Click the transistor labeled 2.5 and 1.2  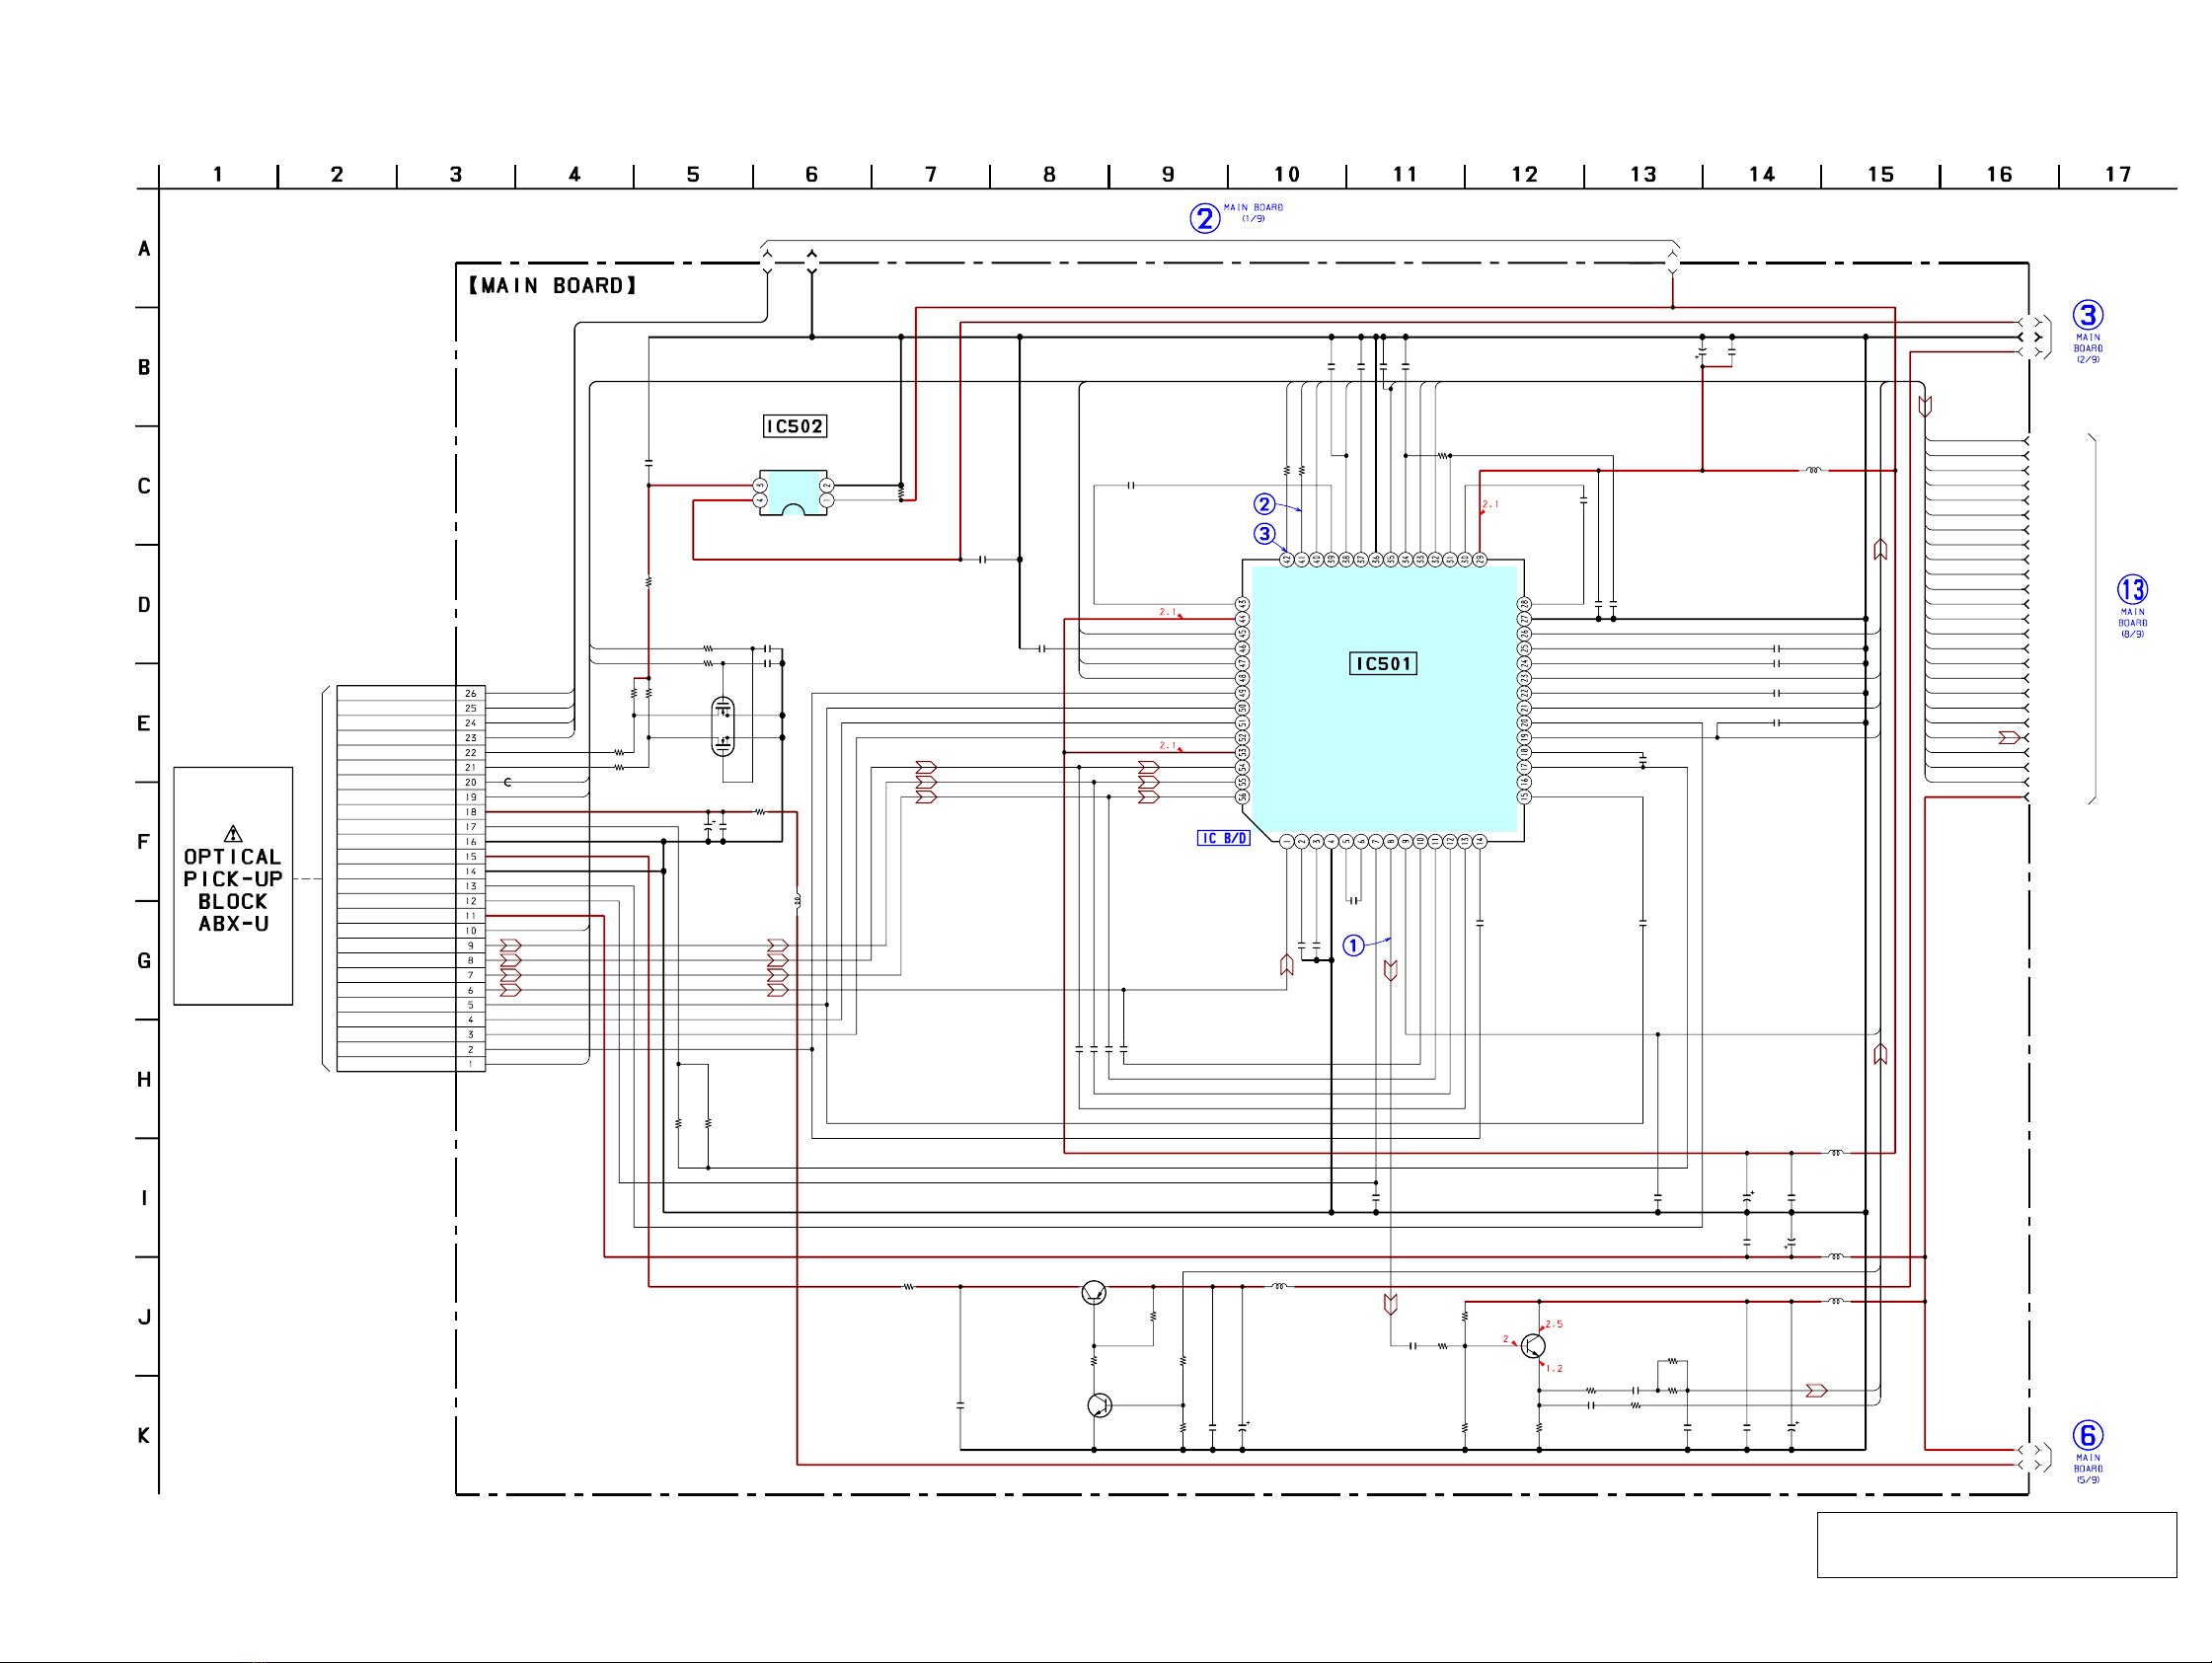point(1533,1346)
